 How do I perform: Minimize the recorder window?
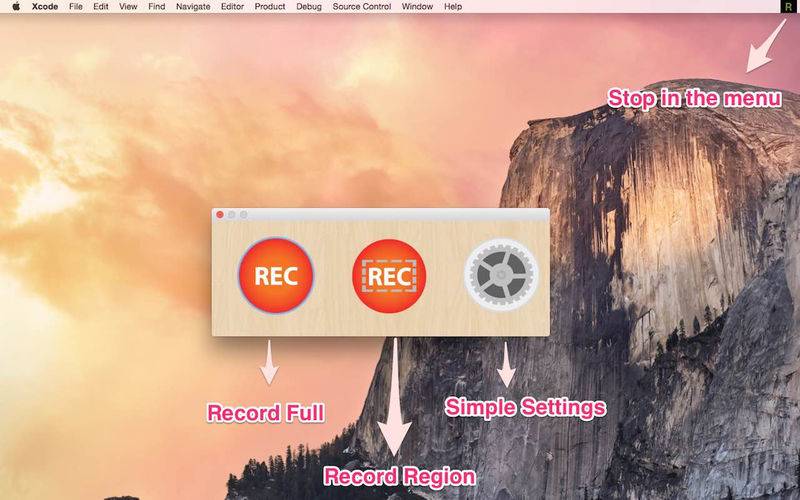232,215
